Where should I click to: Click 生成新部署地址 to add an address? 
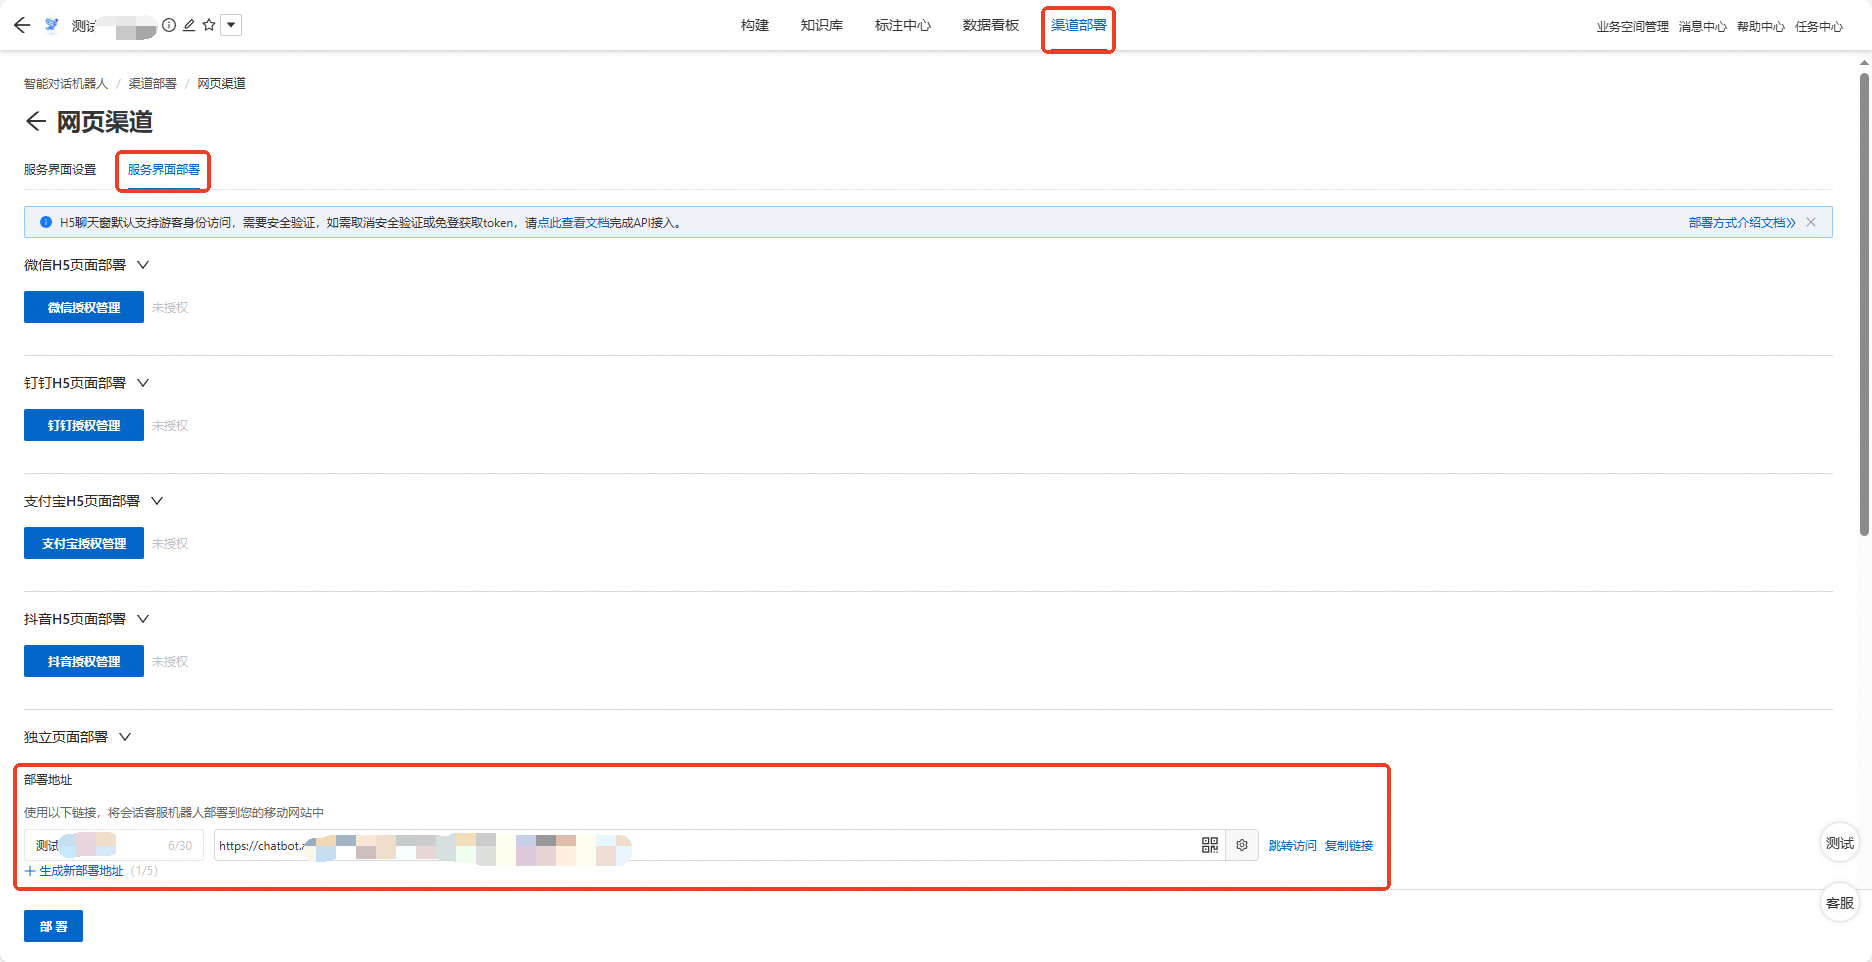(x=74, y=871)
